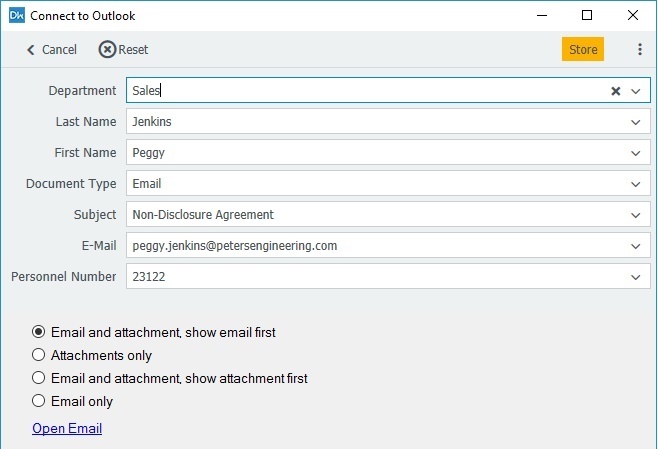Screen dimensions: 658x449
Task: Expand the Document Type dropdown
Action: click(636, 184)
